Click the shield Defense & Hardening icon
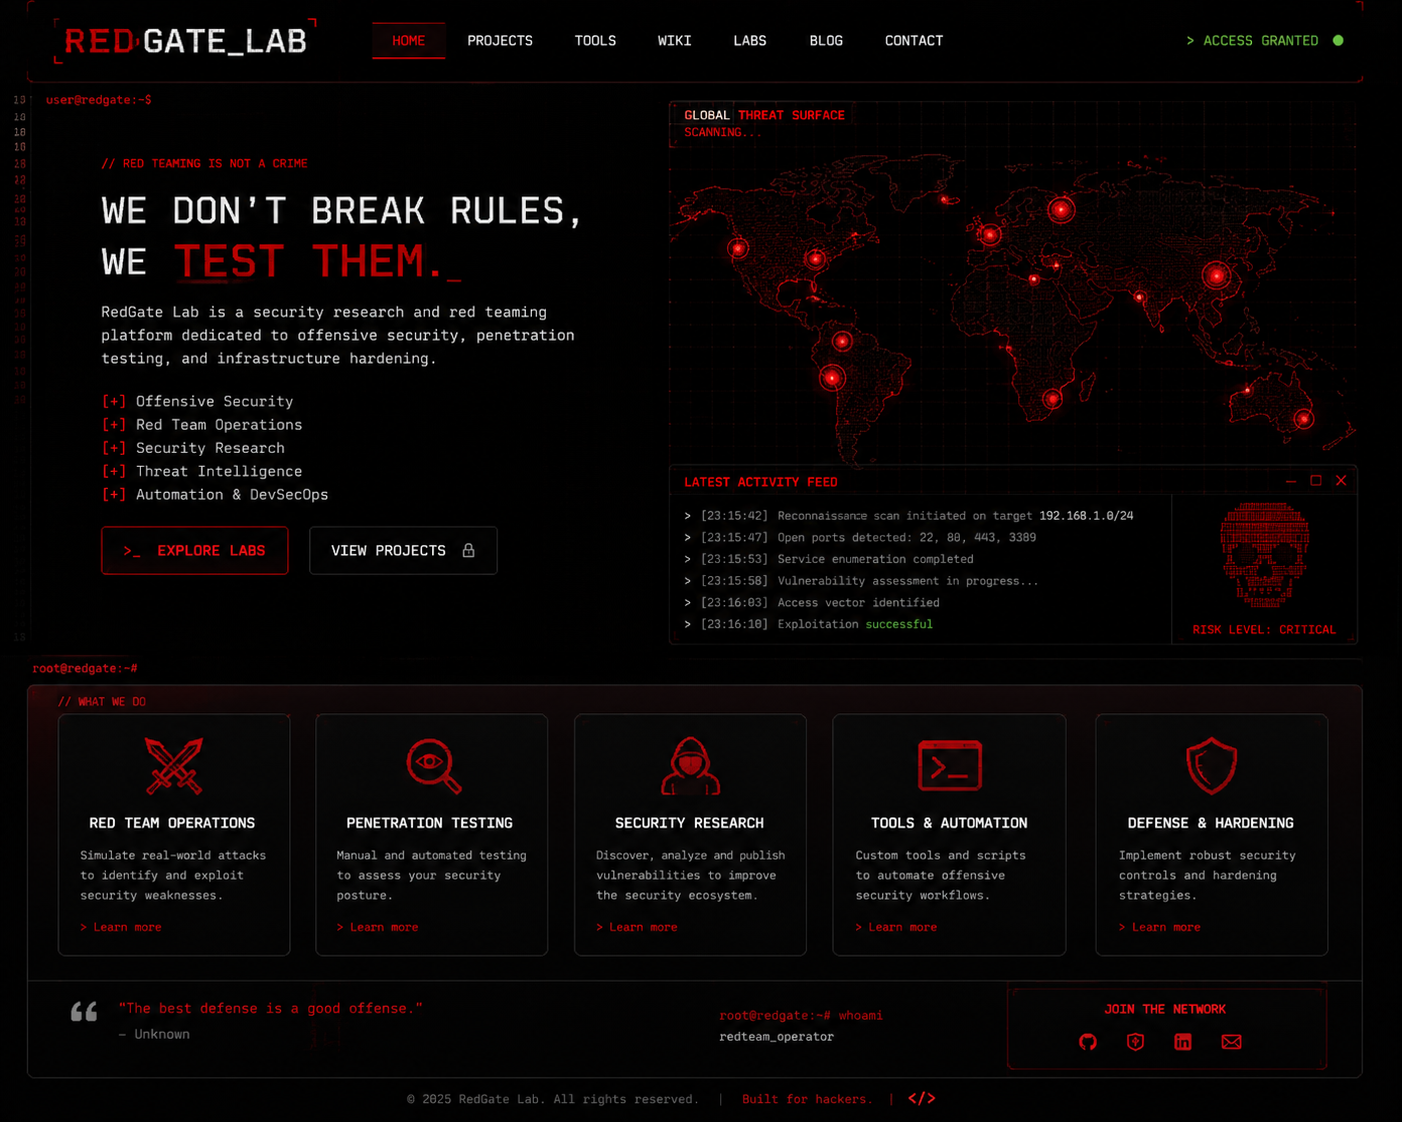1402x1122 pixels. [x=1212, y=766]
